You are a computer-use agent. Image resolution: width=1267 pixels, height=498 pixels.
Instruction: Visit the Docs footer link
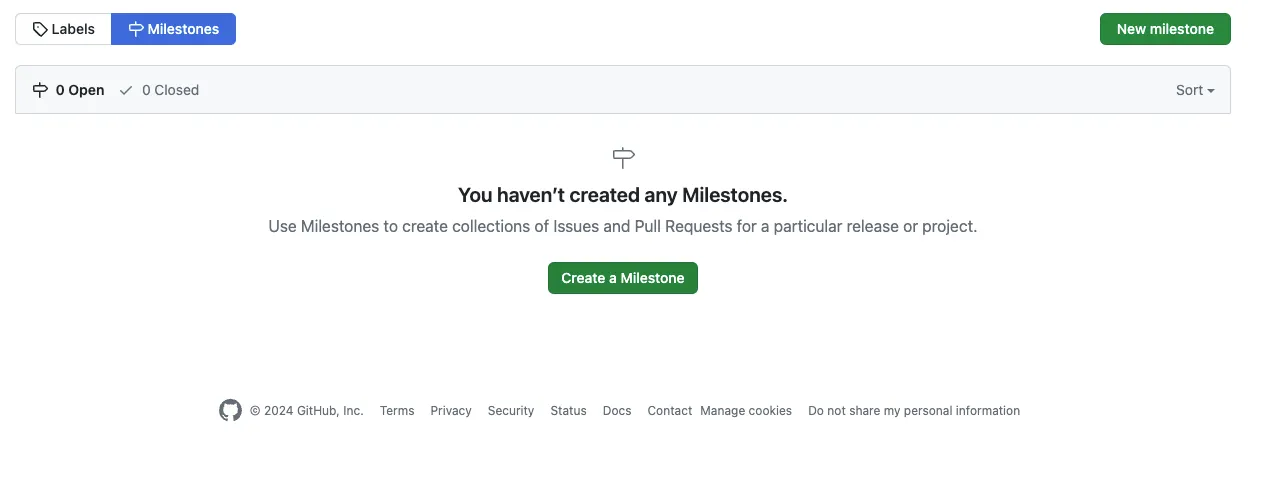click(x=617, y=411)
